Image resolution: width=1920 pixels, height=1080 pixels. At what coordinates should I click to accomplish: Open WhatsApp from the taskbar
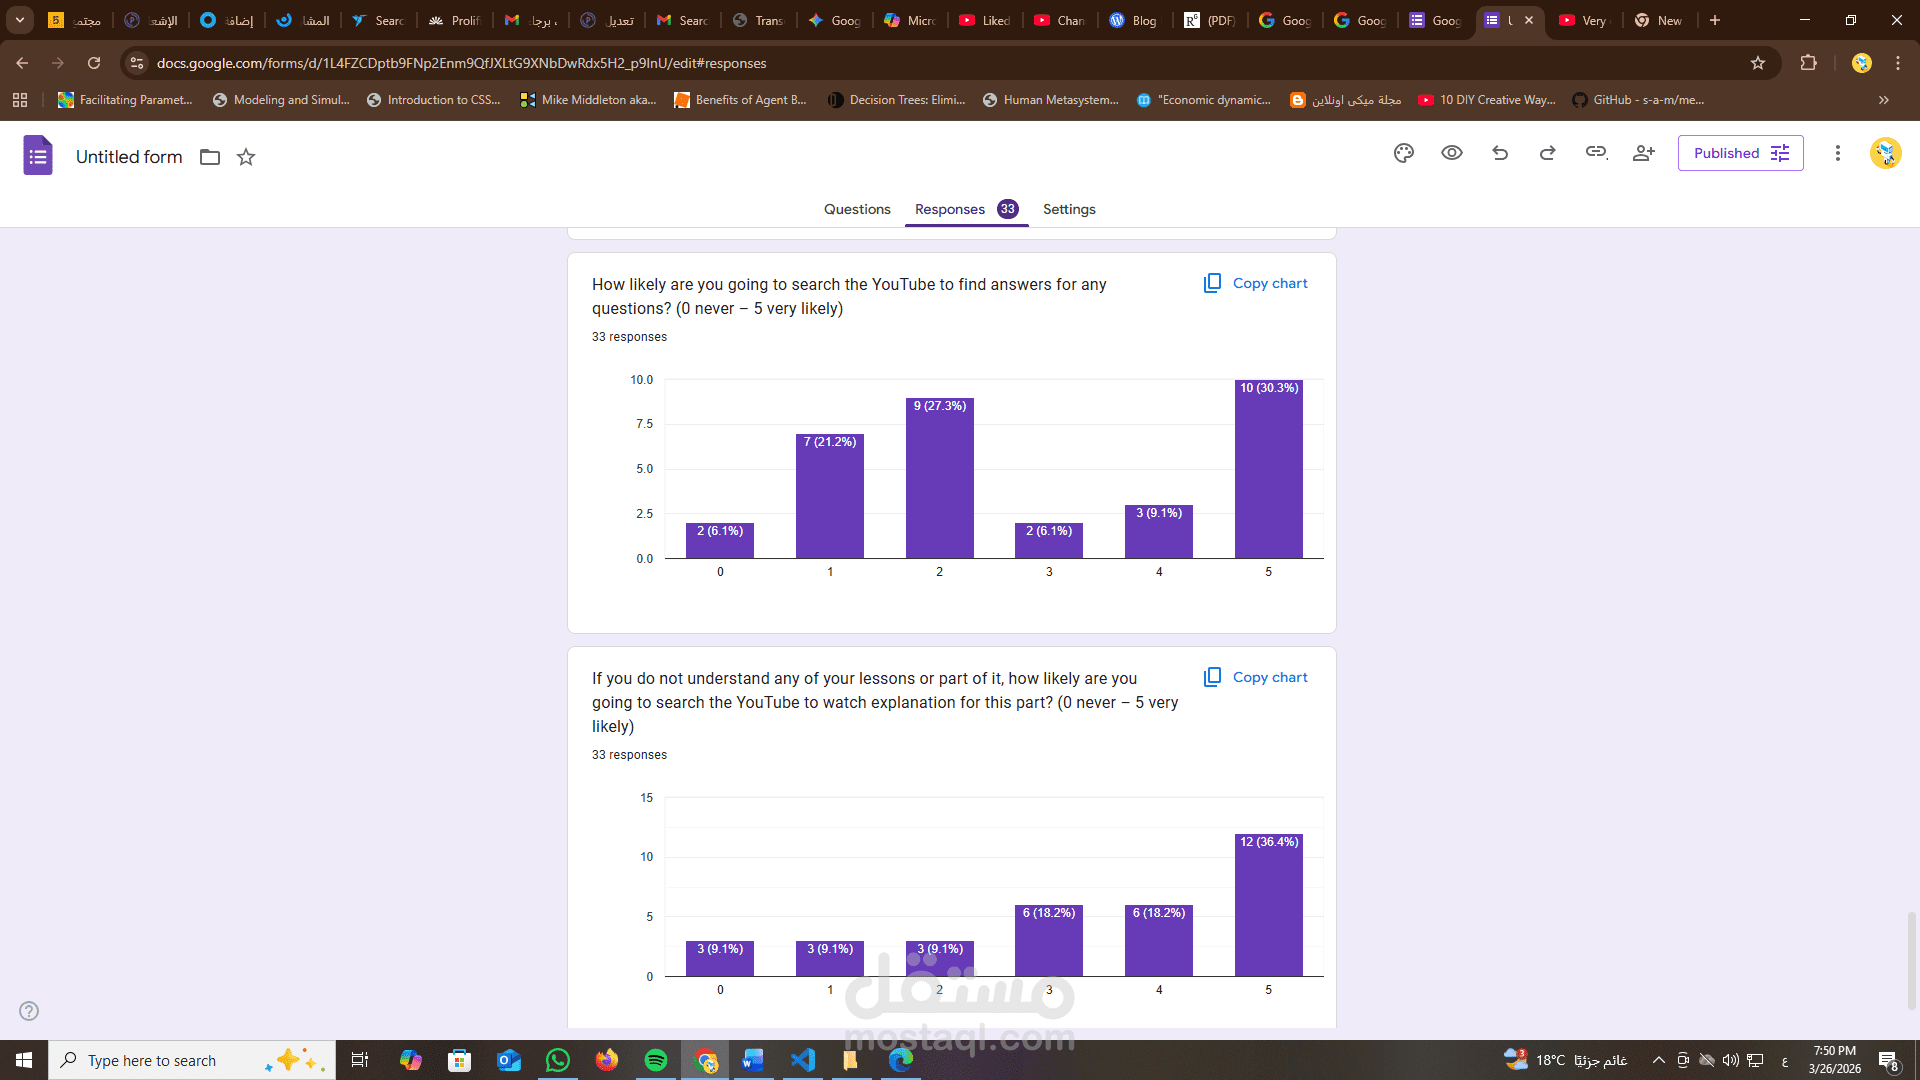click(558, 1060)
